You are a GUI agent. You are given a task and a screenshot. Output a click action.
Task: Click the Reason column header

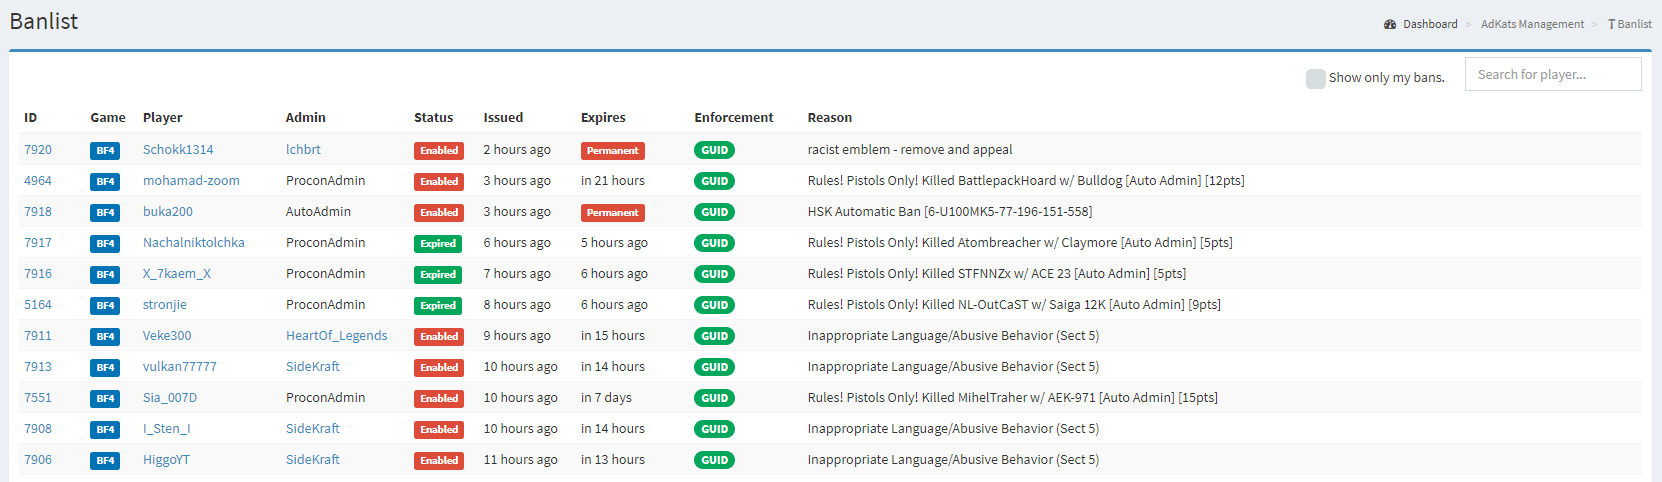pos(830,118)
